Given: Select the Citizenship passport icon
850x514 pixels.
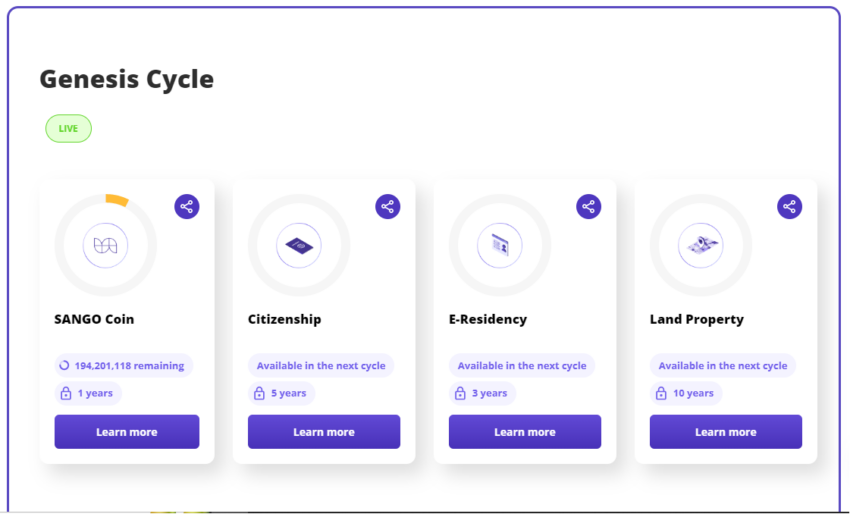Looking at the screenshot, I should pyautogui.click(x=299, y=246).
